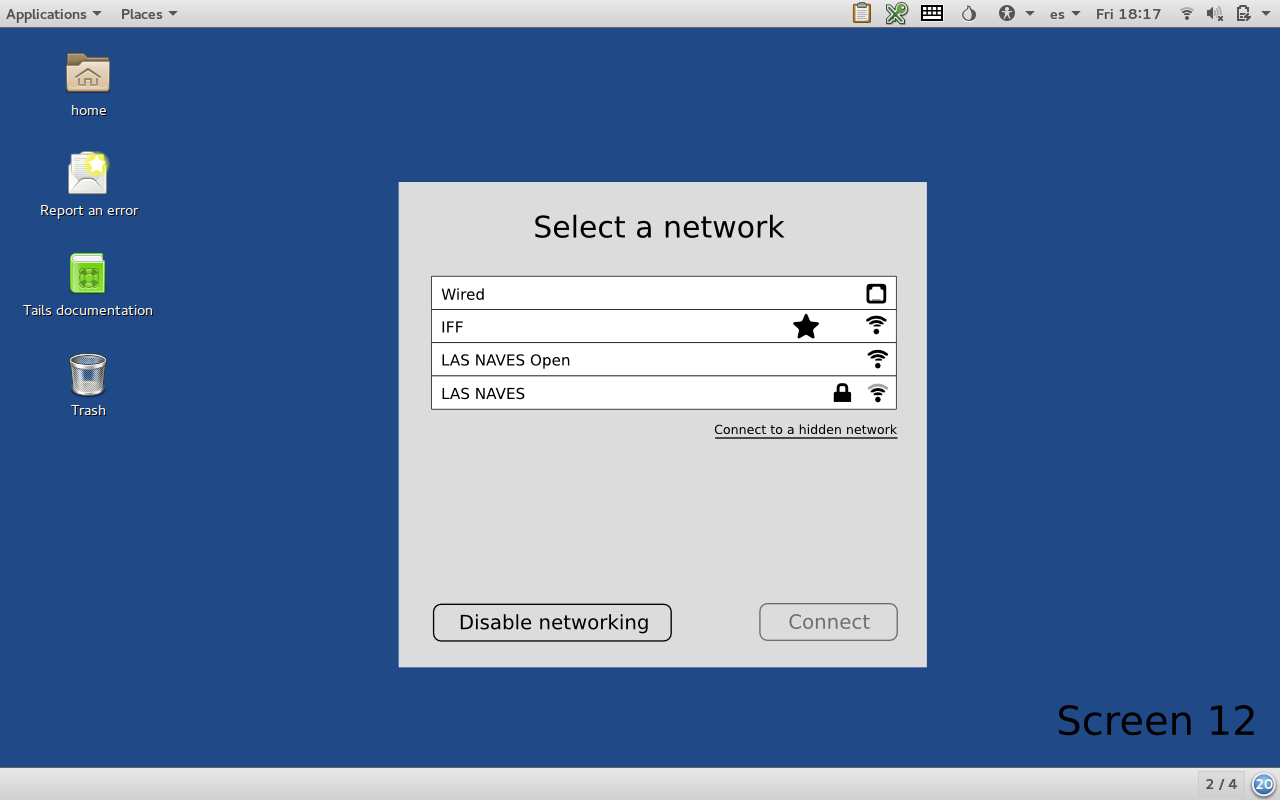Open the accessibility menu dropdown

click(1015, 13)
